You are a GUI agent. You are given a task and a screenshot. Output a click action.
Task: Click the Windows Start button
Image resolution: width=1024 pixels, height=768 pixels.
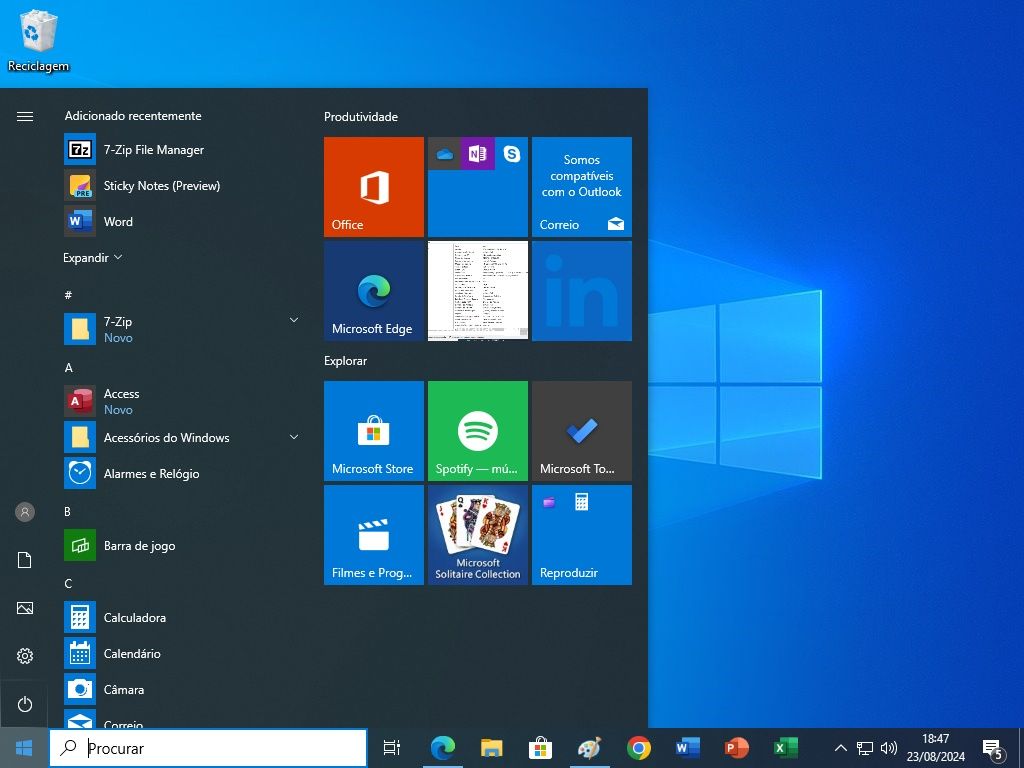(x=24, y=748)
